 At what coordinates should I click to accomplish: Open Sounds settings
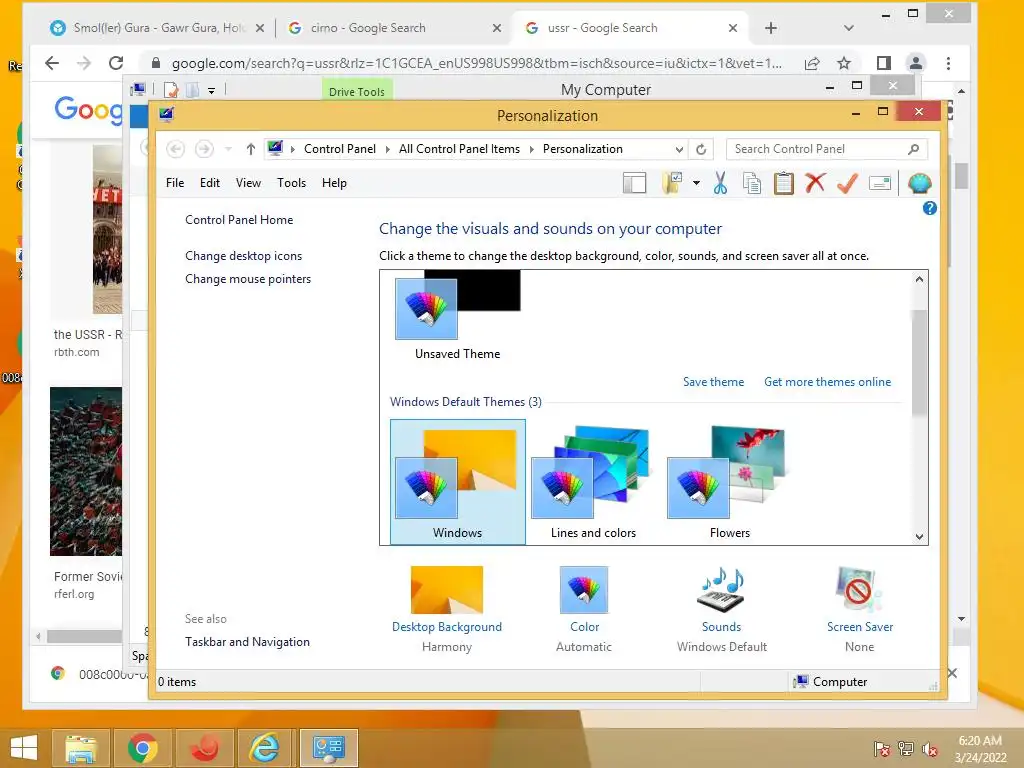722,609
